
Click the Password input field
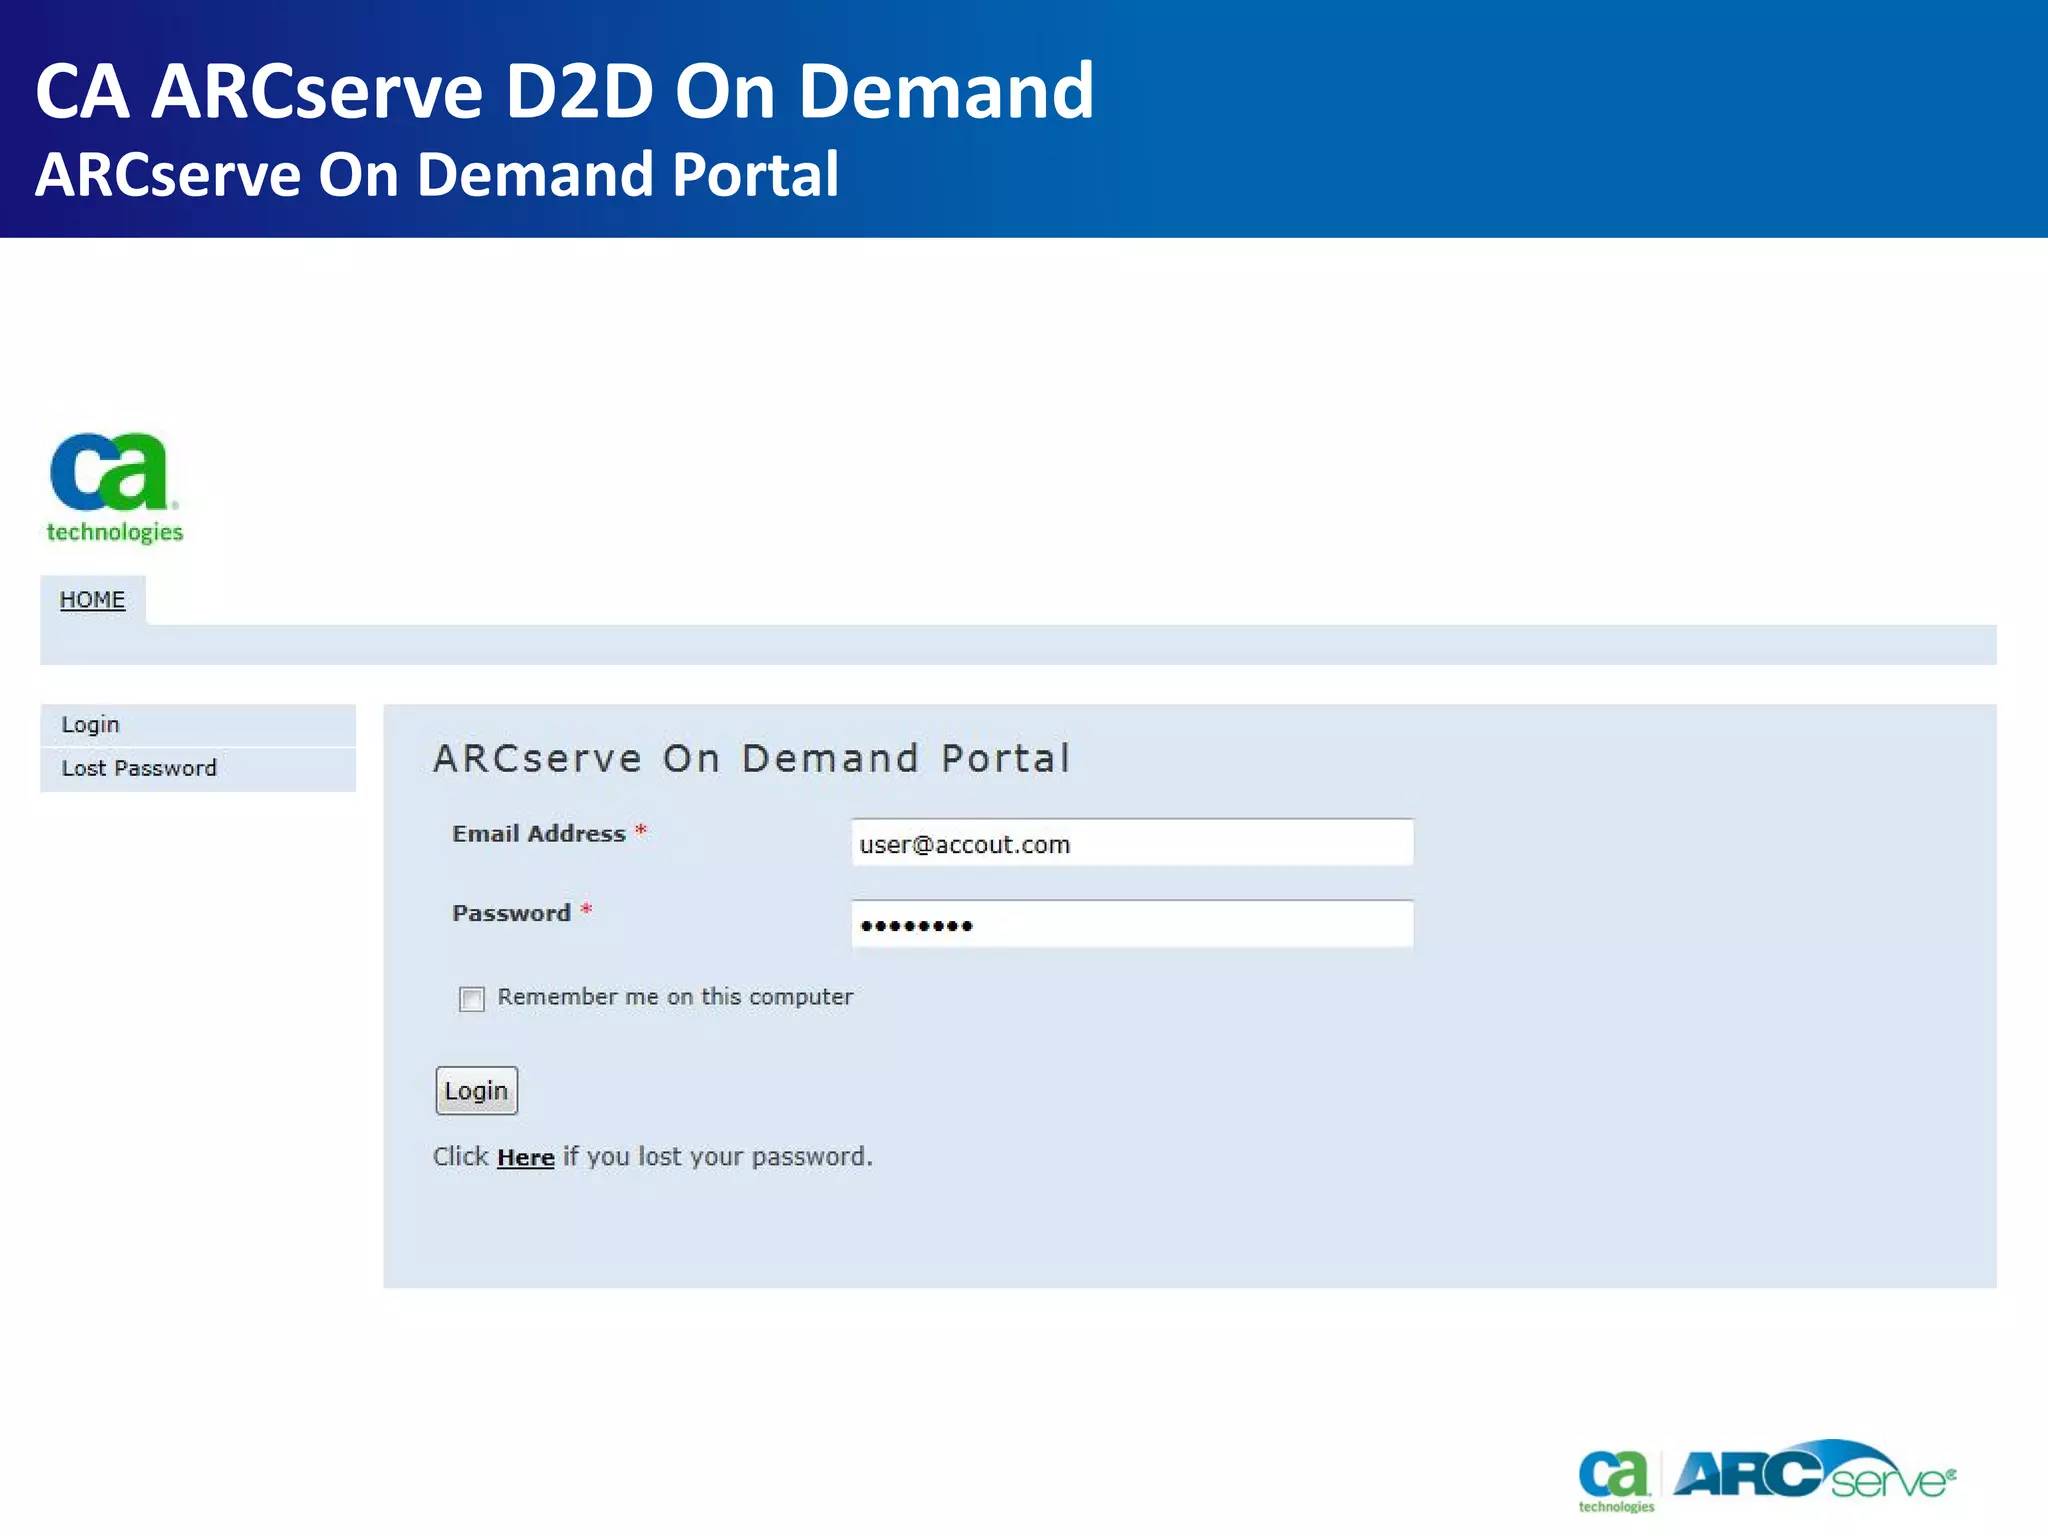tap(1132, 924)
